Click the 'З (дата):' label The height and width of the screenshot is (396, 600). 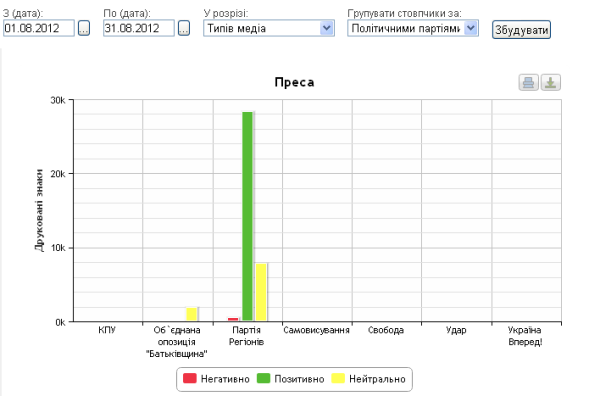click(23, 13)
